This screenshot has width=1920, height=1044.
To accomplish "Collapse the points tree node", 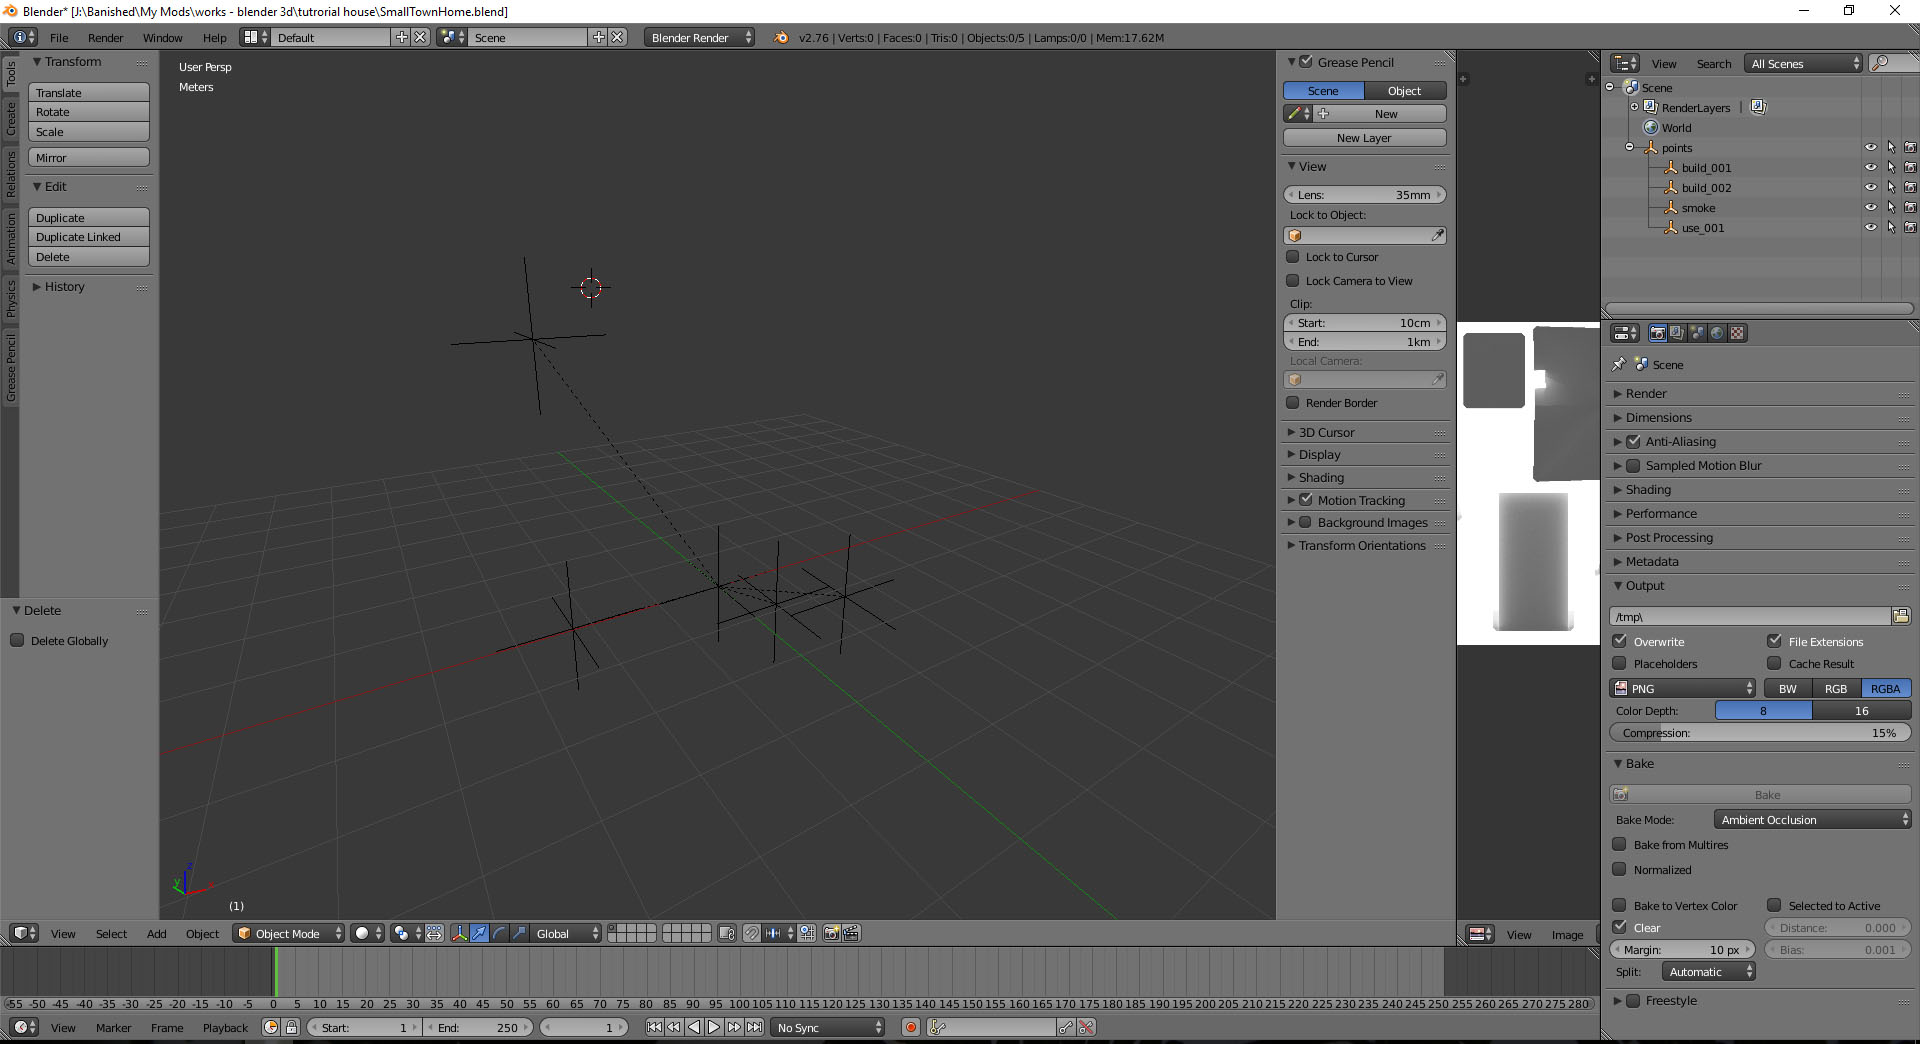I will [1629, 147].
